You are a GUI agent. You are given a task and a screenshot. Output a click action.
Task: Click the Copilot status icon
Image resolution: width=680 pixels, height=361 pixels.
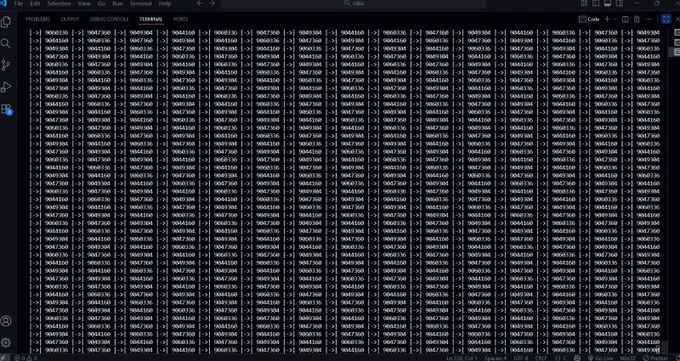577,358
